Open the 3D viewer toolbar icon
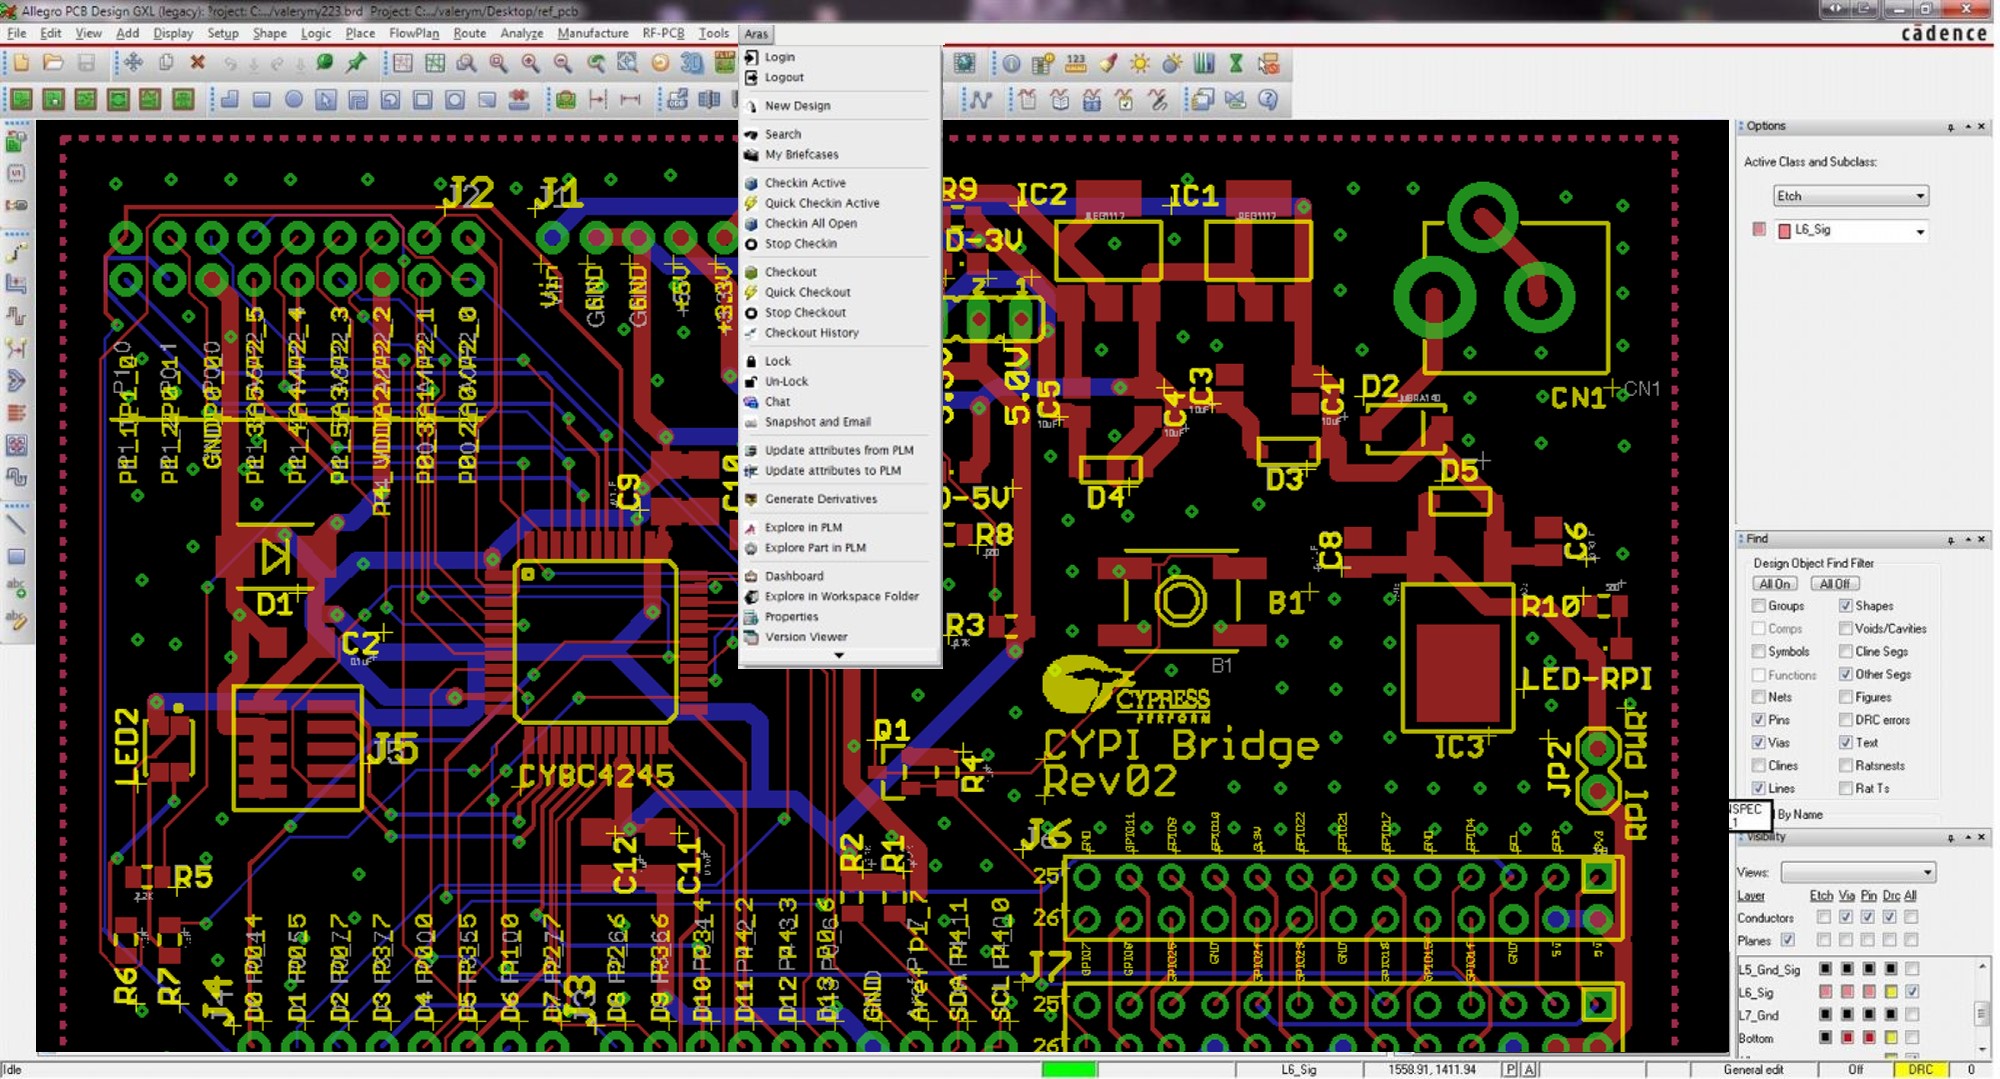 point(691,64)
